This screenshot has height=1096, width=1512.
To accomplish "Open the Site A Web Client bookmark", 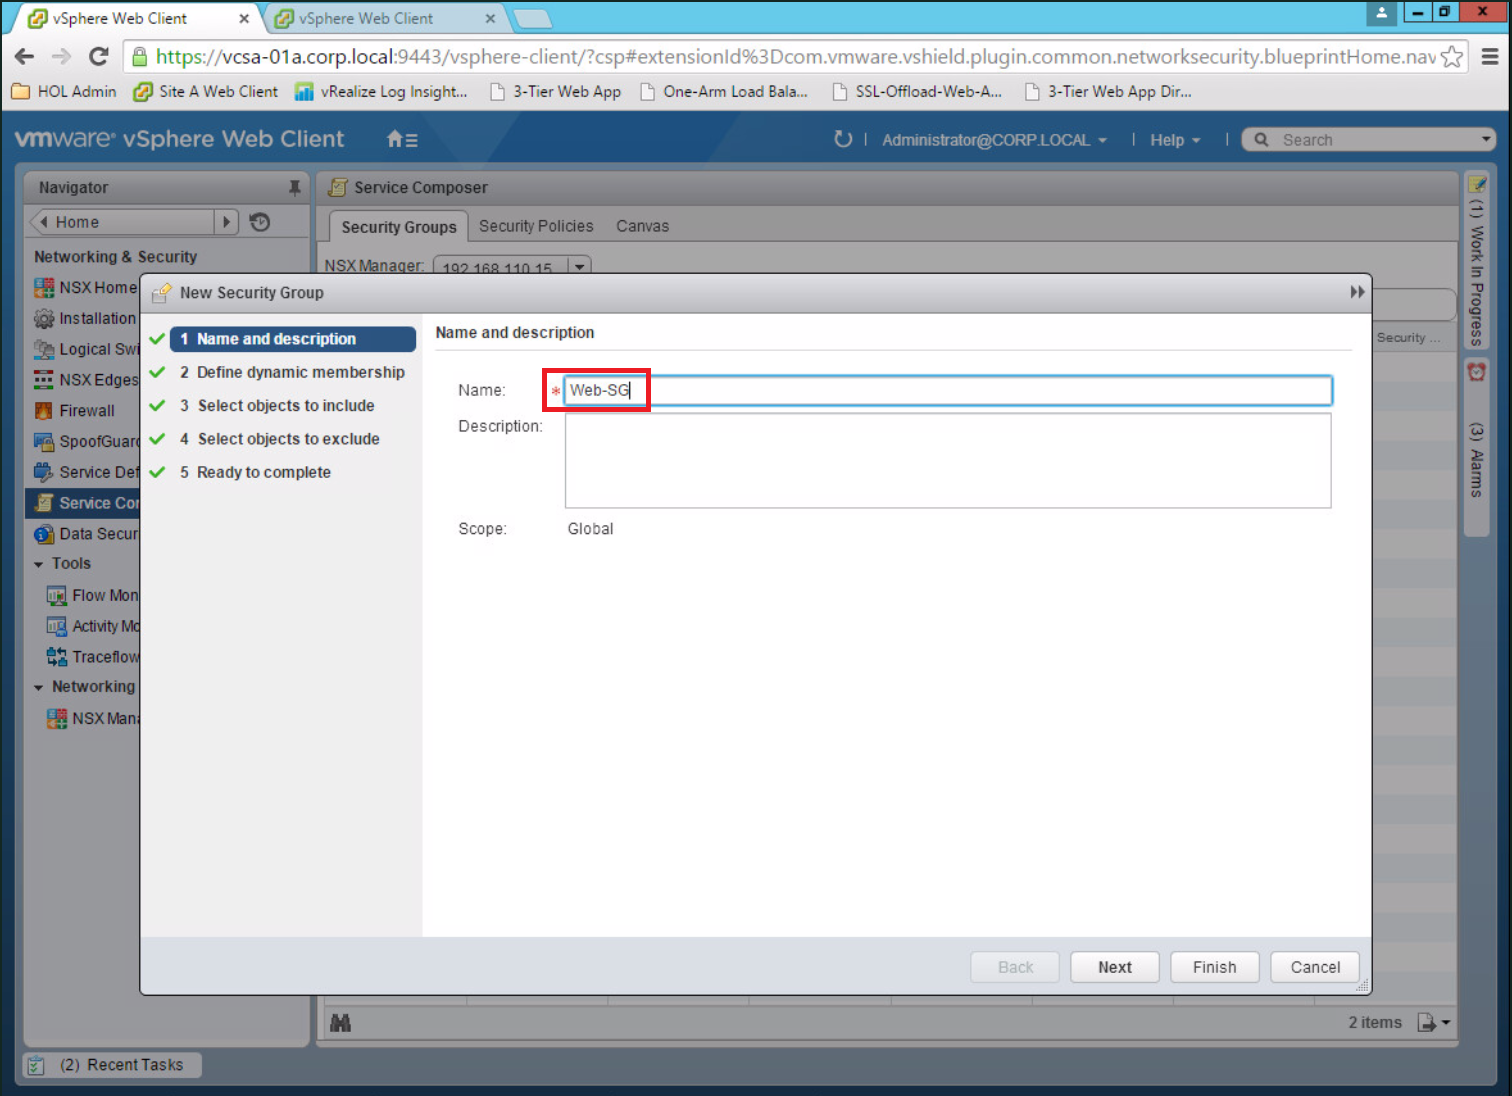I will click(206, 91).
